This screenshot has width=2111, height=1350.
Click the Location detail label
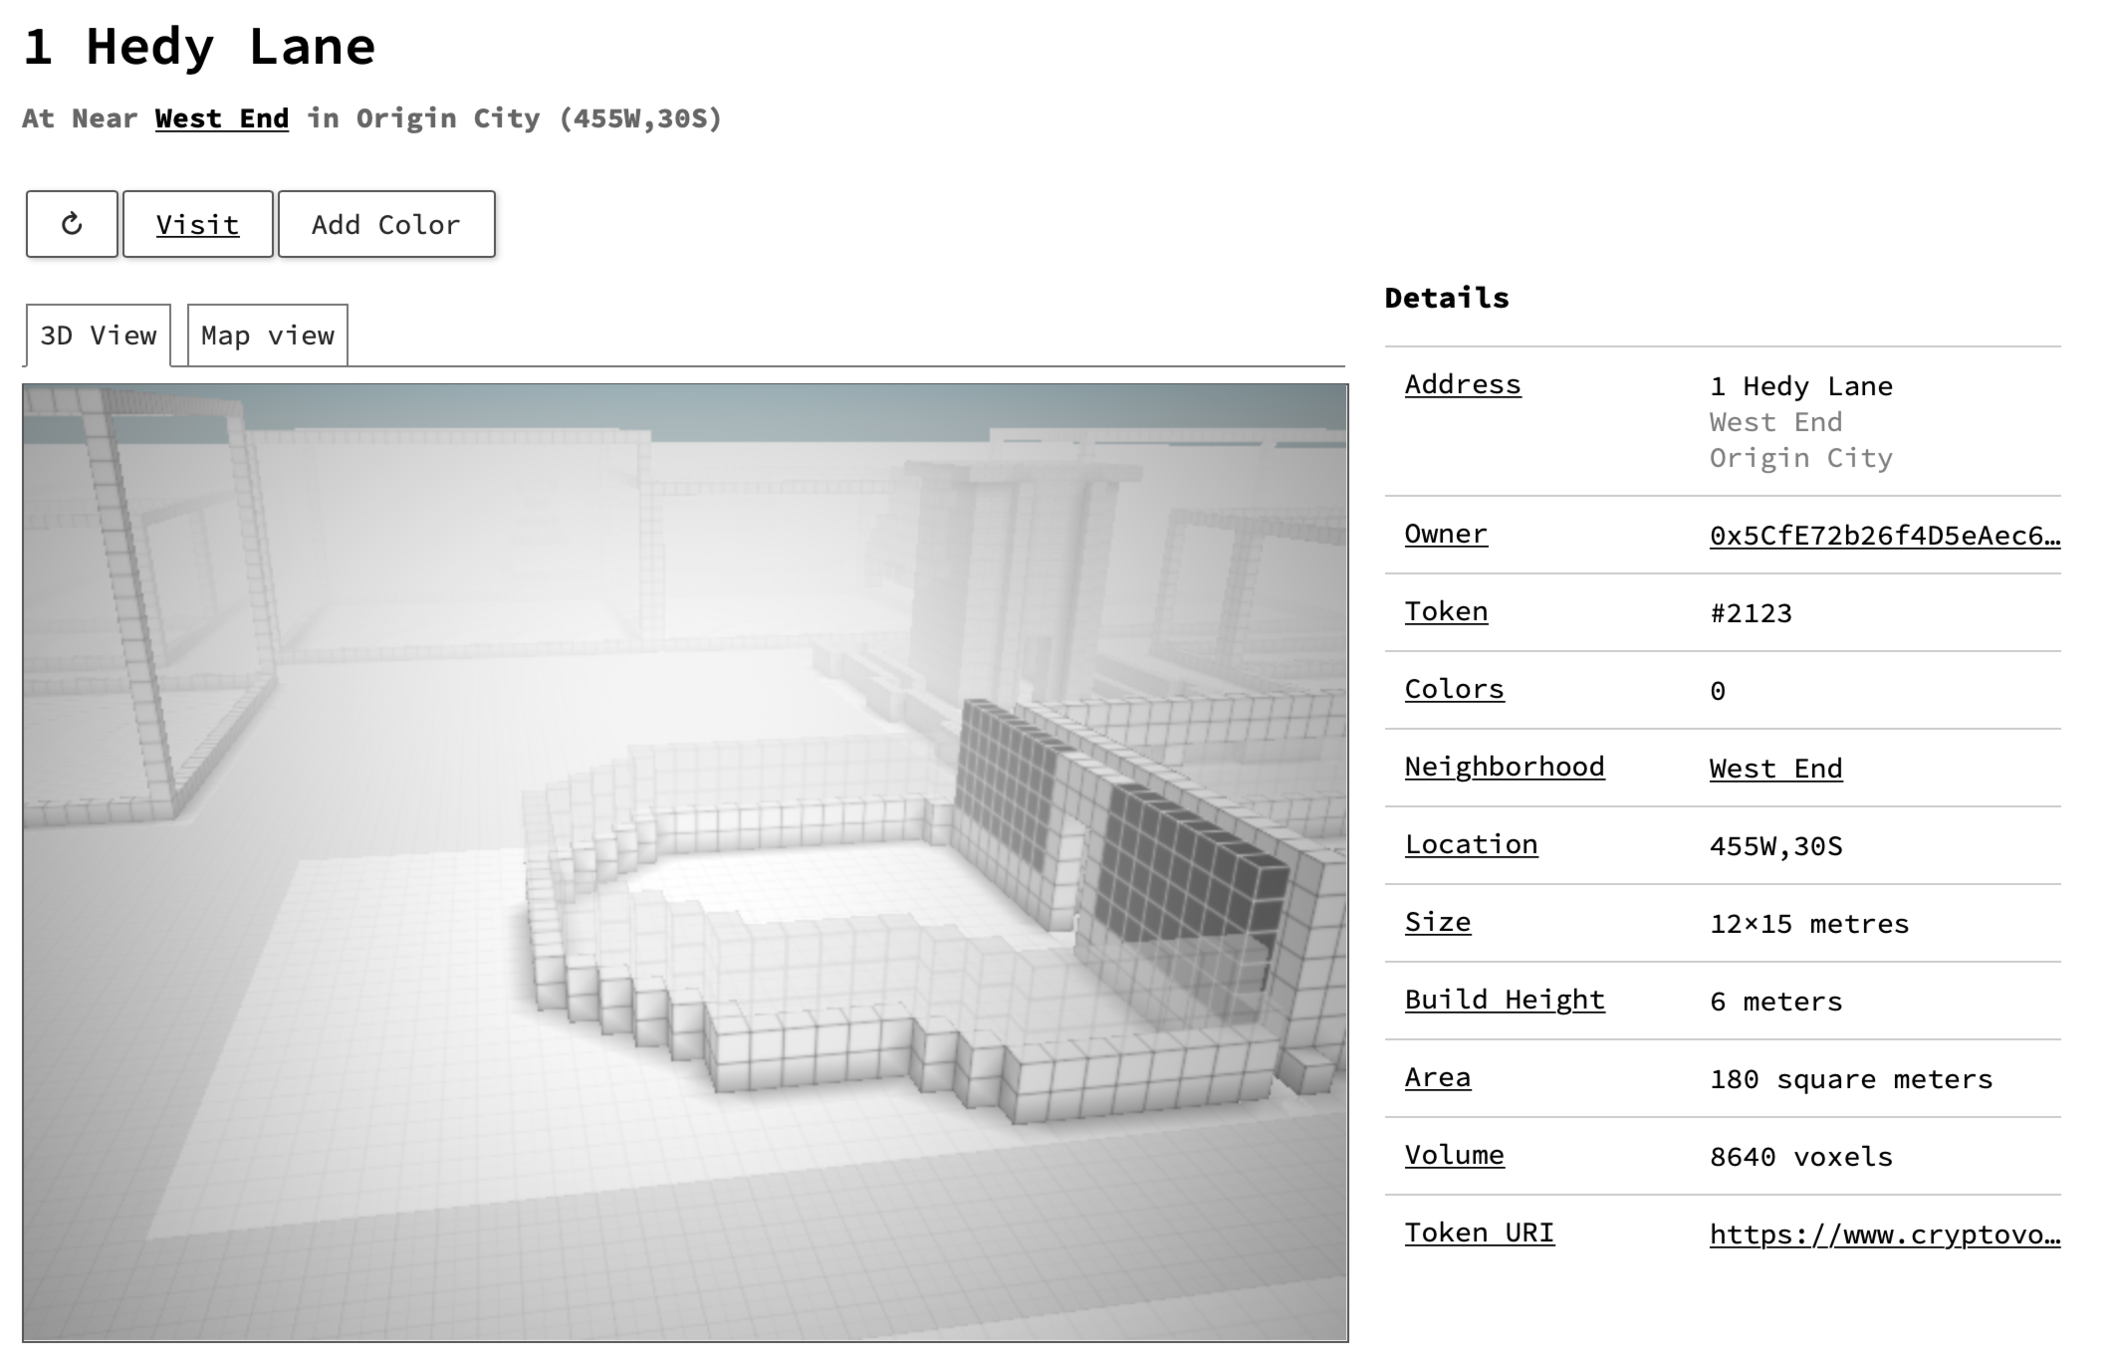coord(1470,844)
